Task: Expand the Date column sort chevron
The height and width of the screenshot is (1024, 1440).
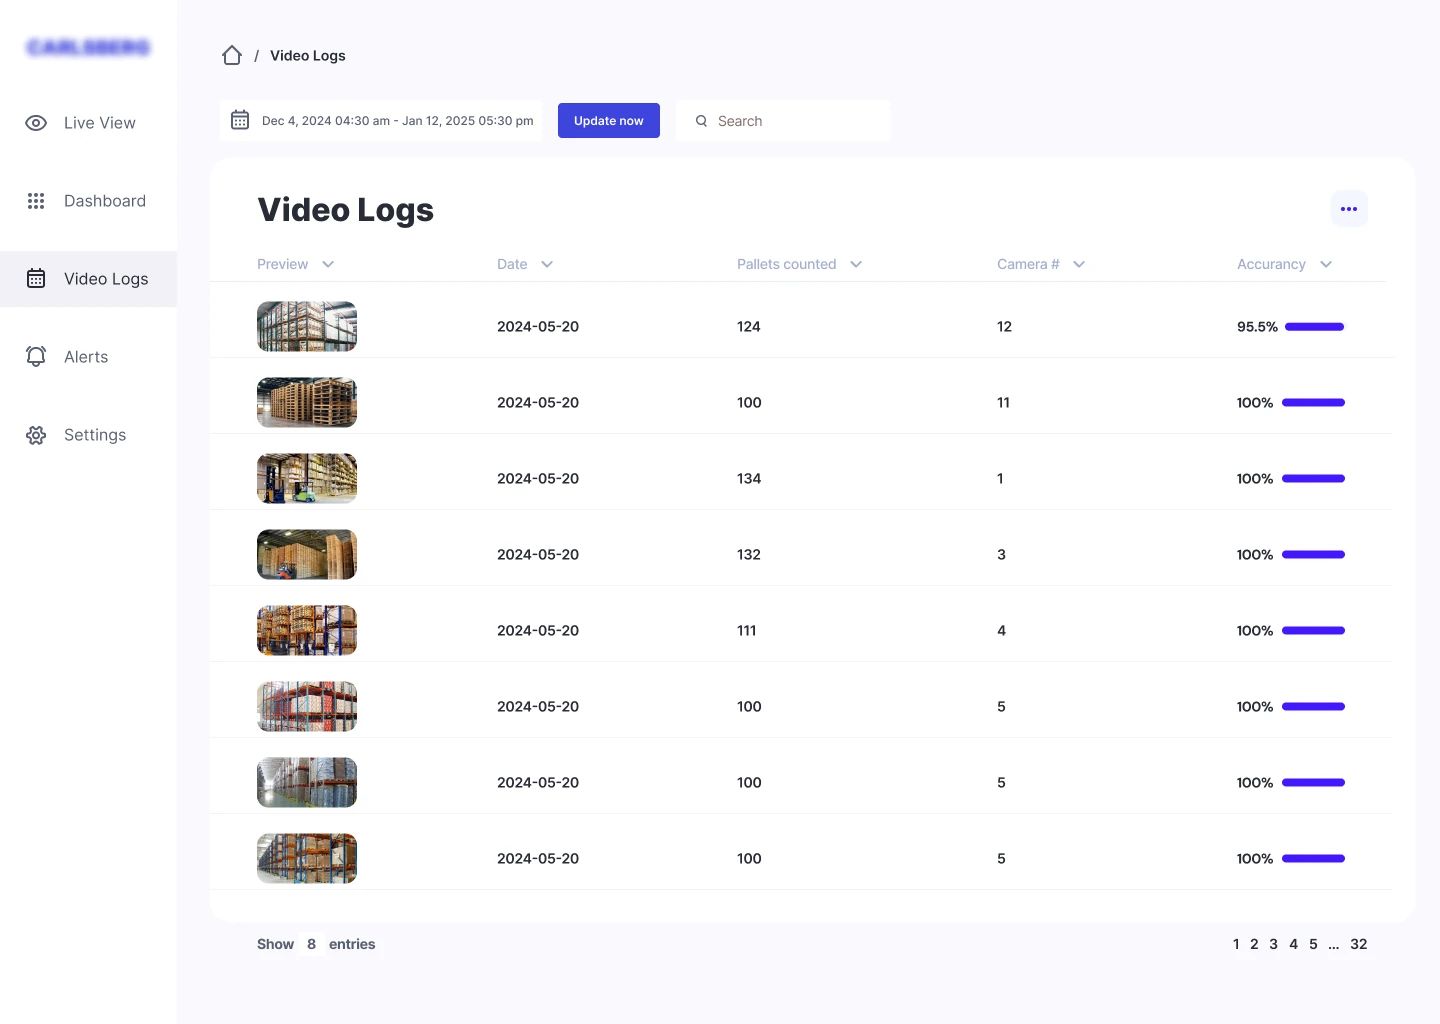Action: (x=547, y=264)
